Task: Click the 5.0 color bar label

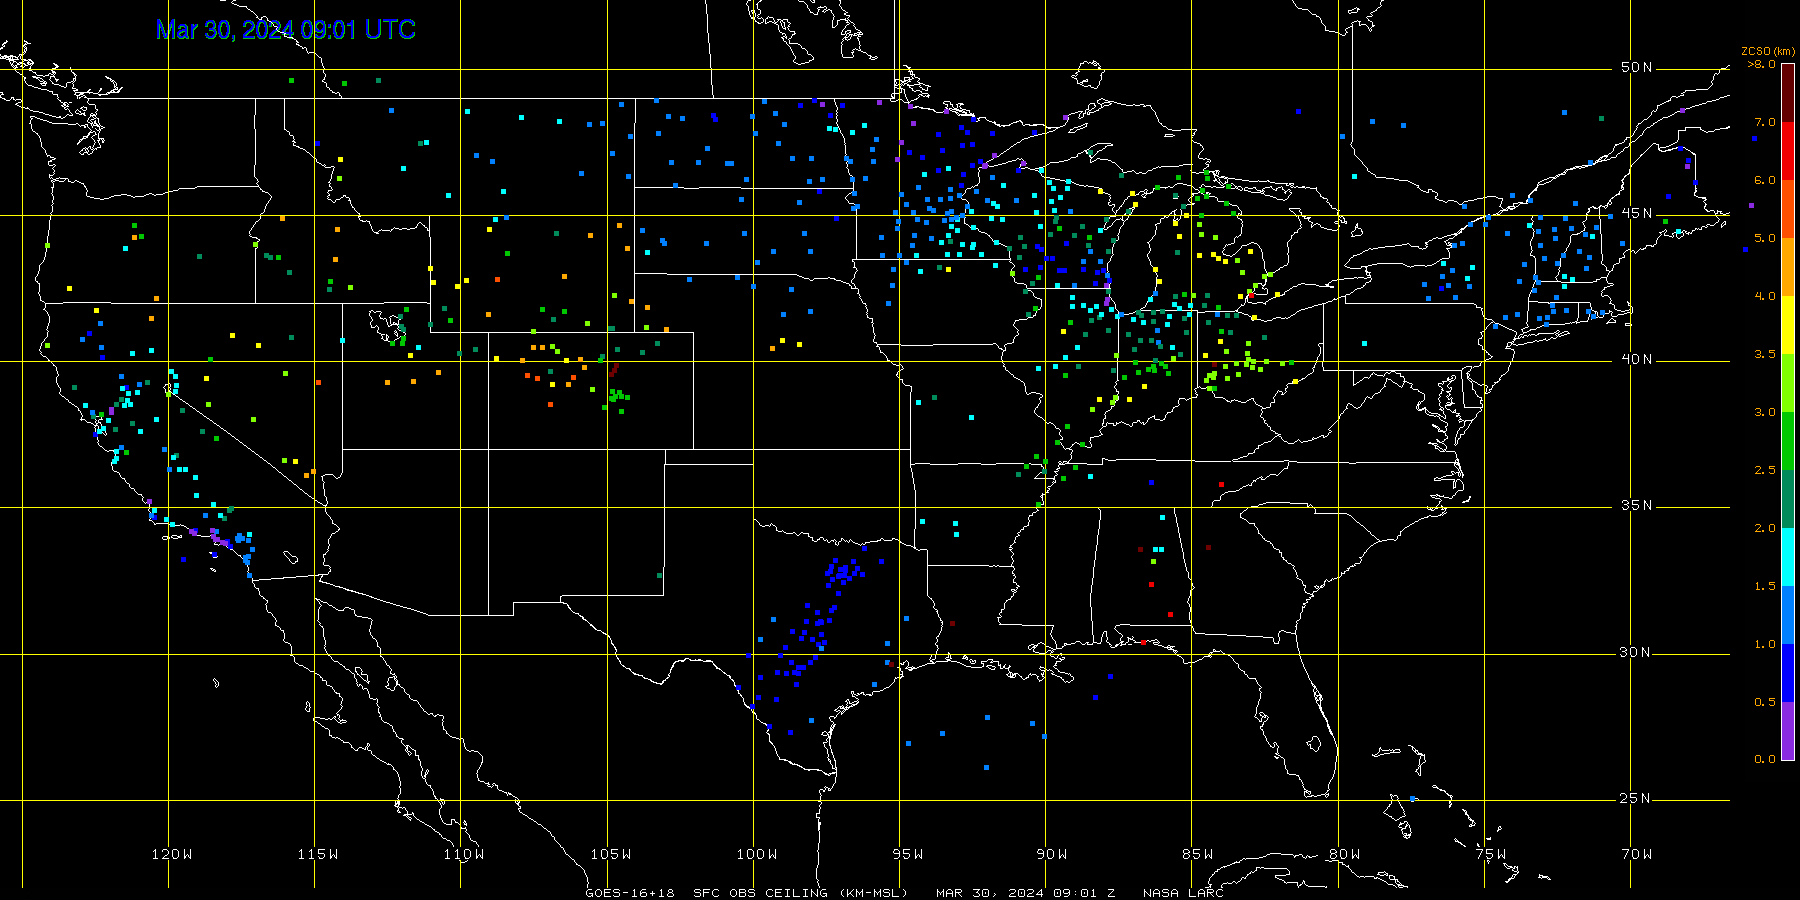Action: click(1765, 238)
